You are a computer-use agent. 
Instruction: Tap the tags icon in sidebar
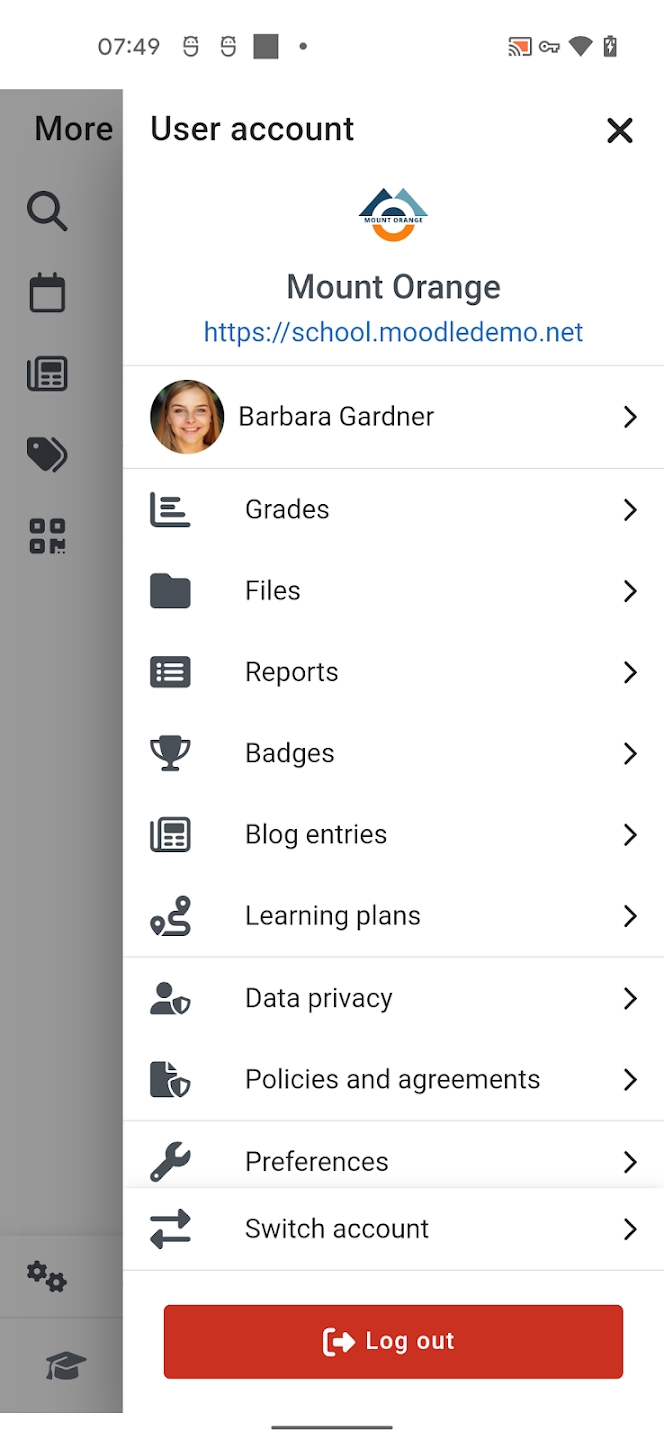coord(47,455)
